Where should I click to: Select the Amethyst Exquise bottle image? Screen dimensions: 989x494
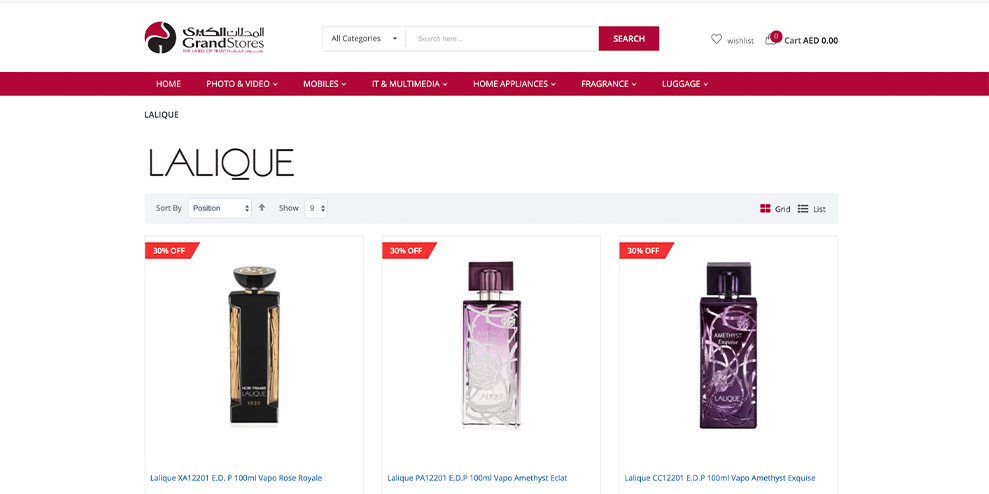(729, 346)
